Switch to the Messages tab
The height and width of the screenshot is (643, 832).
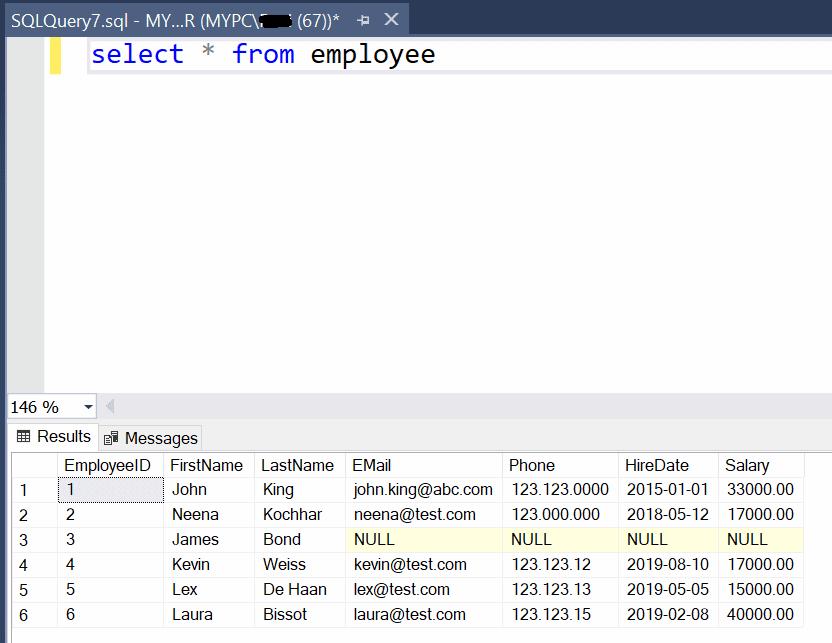pyautogui.click(x=151, y=438)
